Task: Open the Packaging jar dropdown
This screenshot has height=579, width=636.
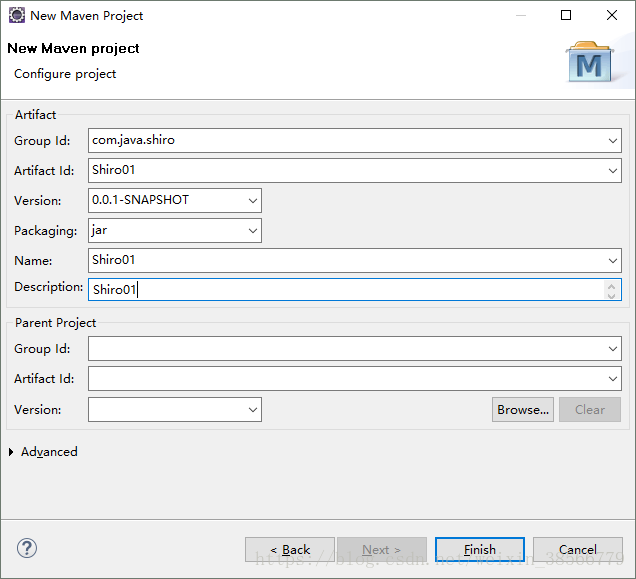Action: [x=253, y=230]
